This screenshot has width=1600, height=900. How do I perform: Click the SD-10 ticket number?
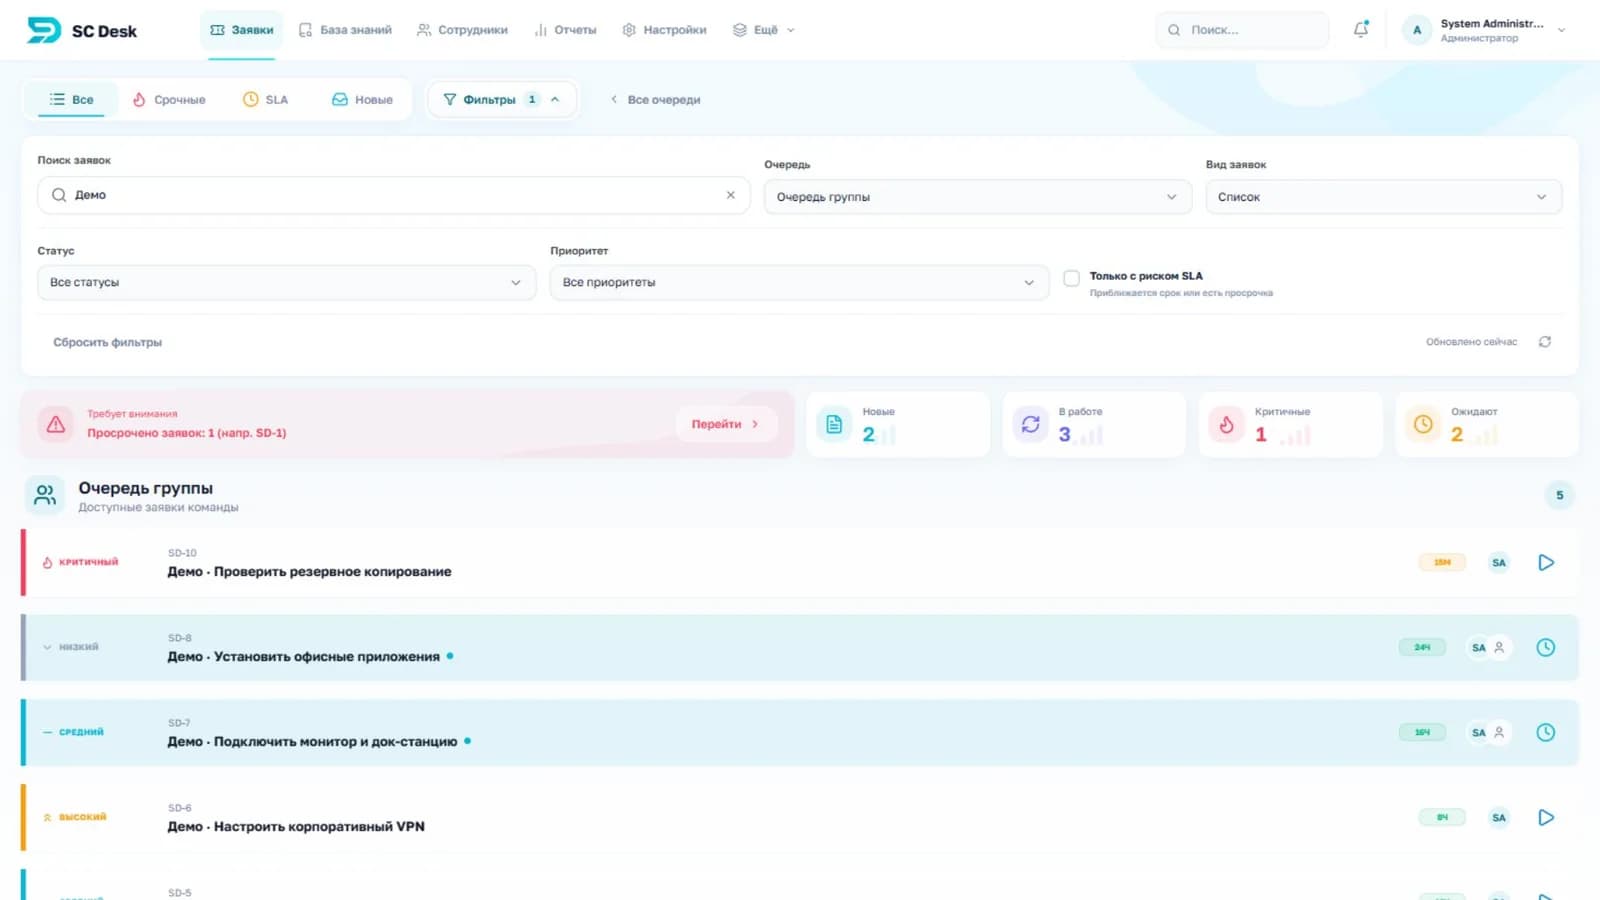tap(182, 553)
